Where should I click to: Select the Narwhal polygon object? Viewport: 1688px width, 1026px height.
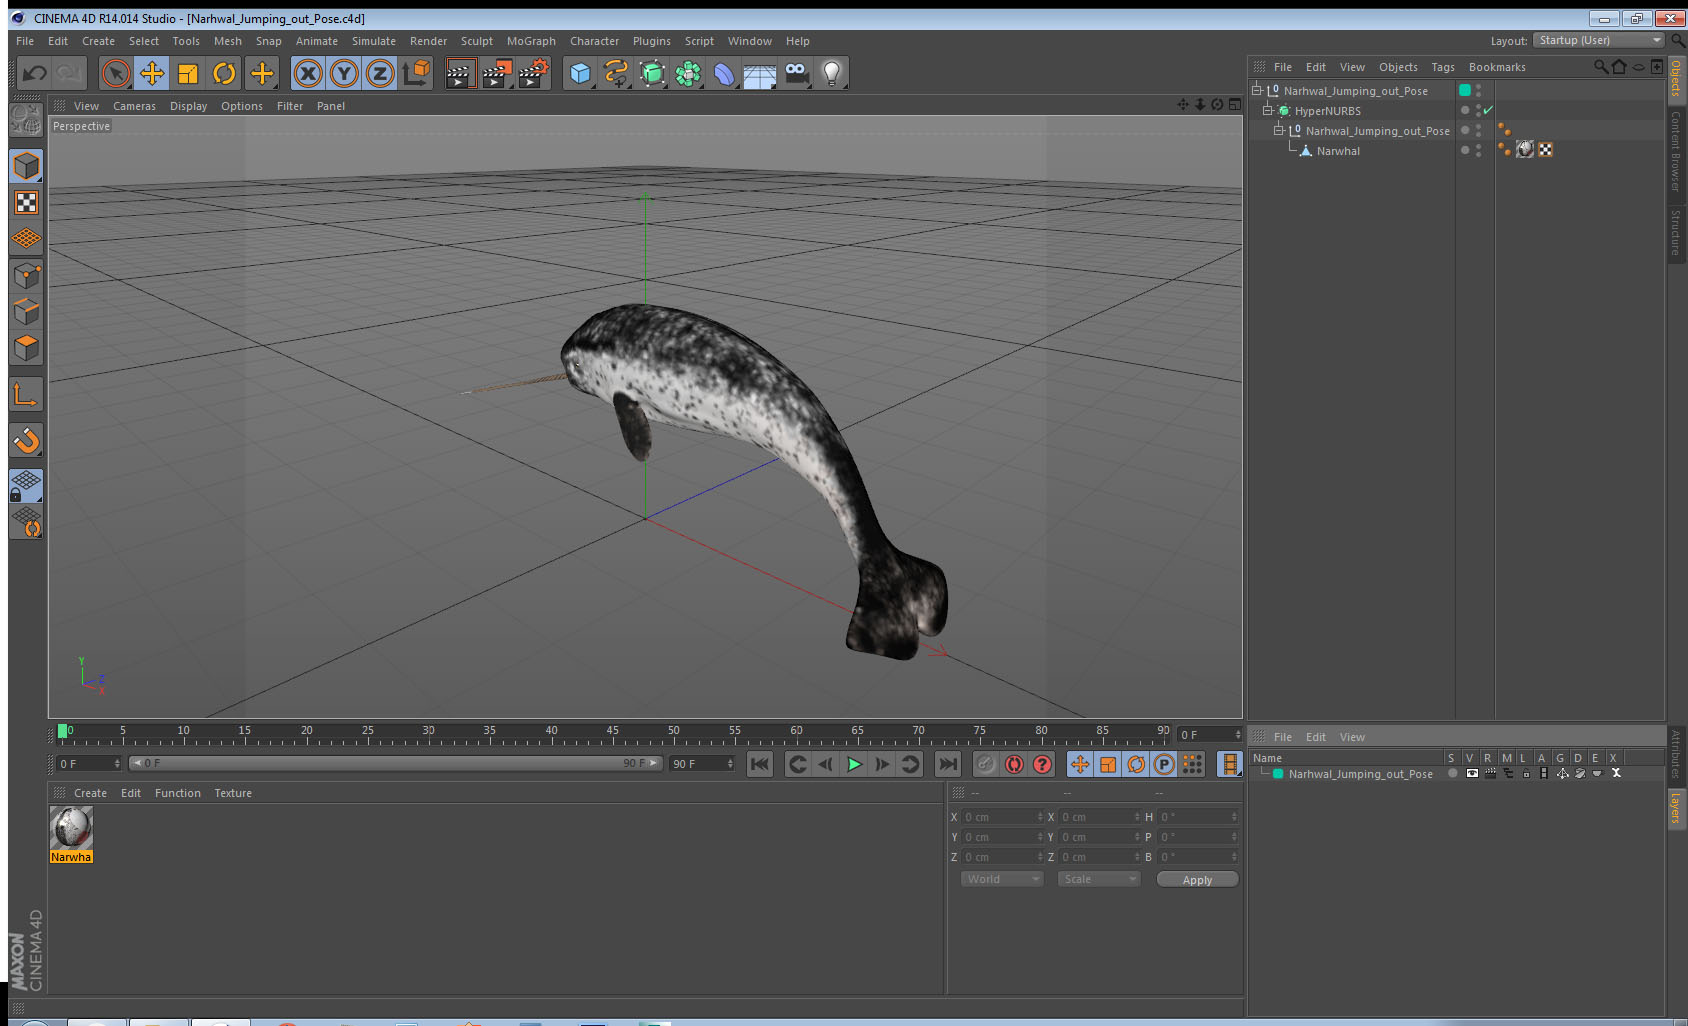[1338, 151]
